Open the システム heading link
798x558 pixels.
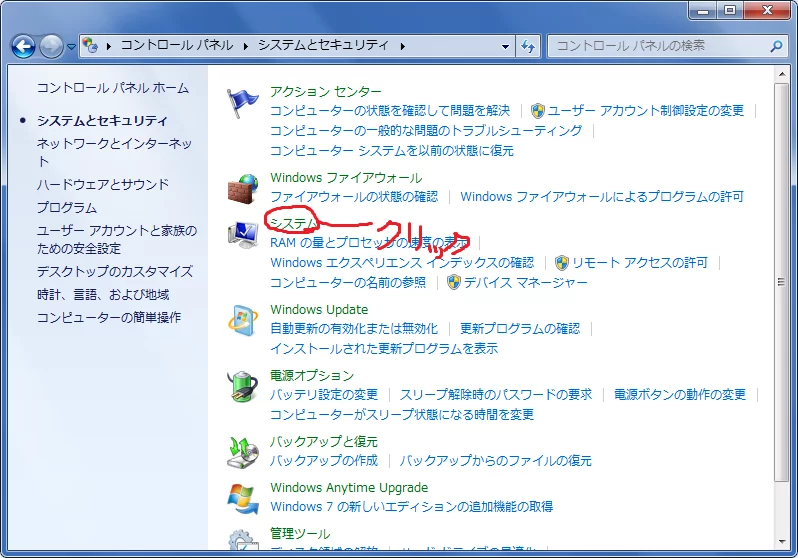click(293, 222)
